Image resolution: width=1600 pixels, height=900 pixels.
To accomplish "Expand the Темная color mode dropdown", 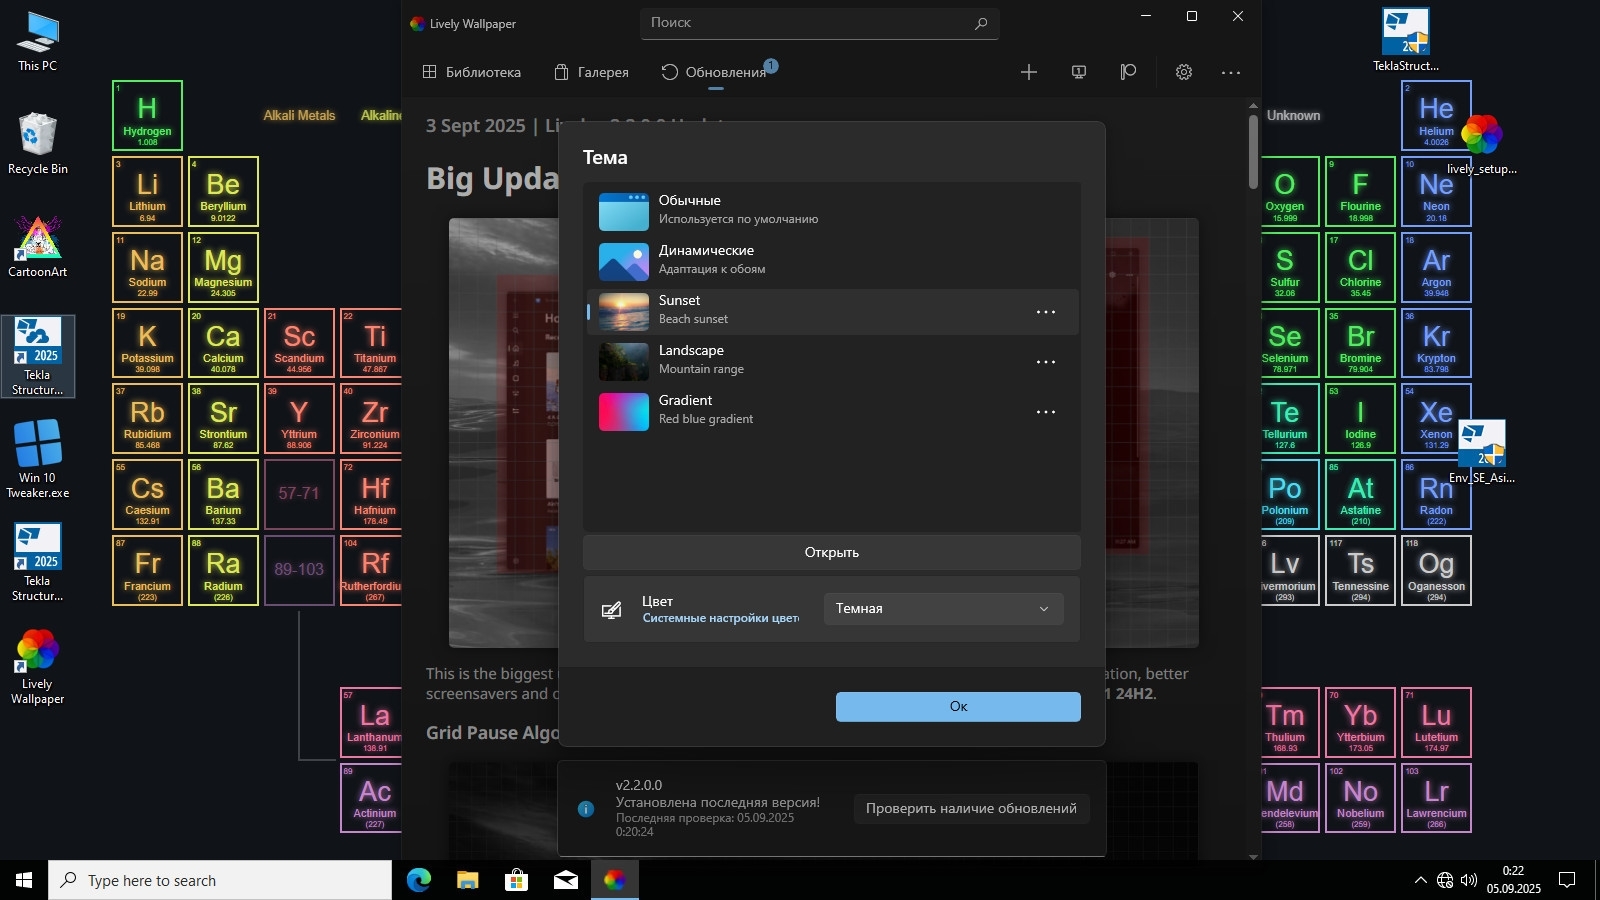I will [x=943, y=609].
